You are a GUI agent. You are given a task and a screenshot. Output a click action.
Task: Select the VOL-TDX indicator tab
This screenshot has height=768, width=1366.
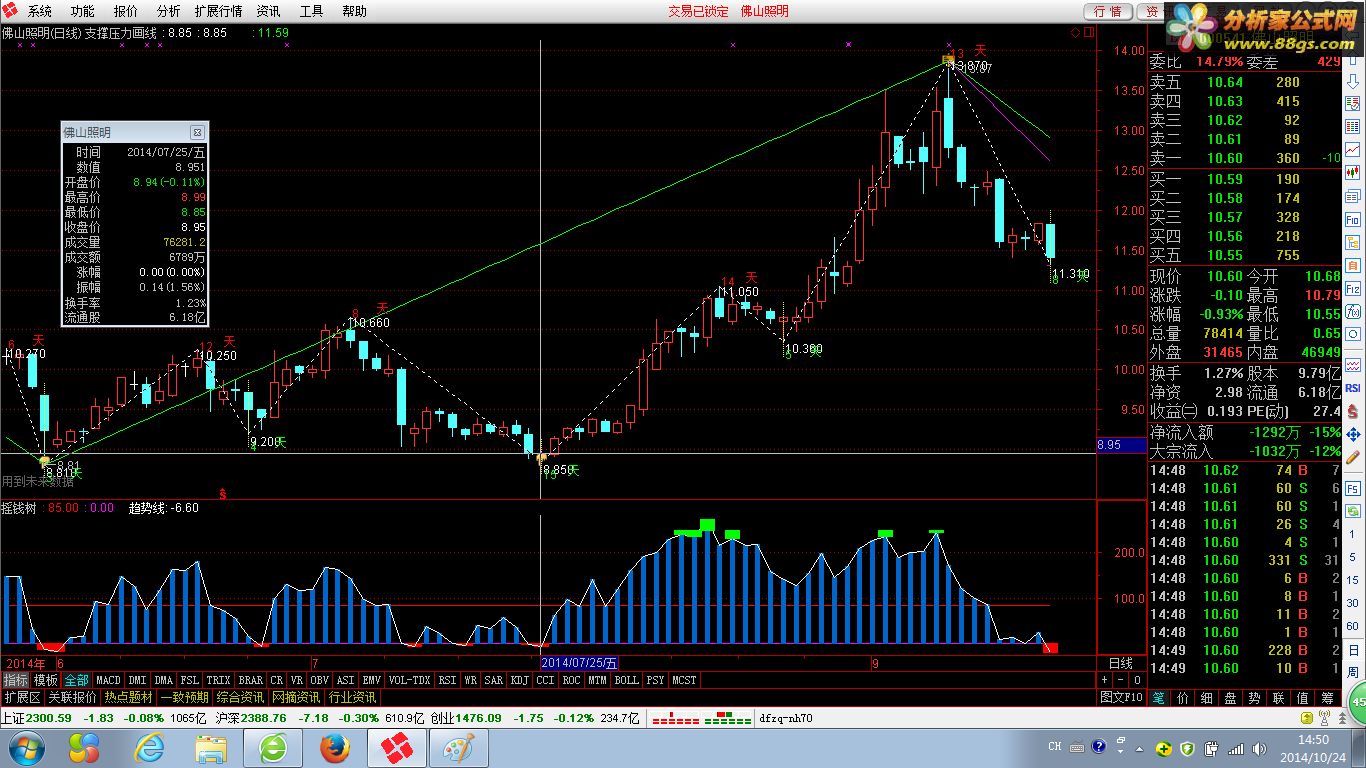pos(410,680)
